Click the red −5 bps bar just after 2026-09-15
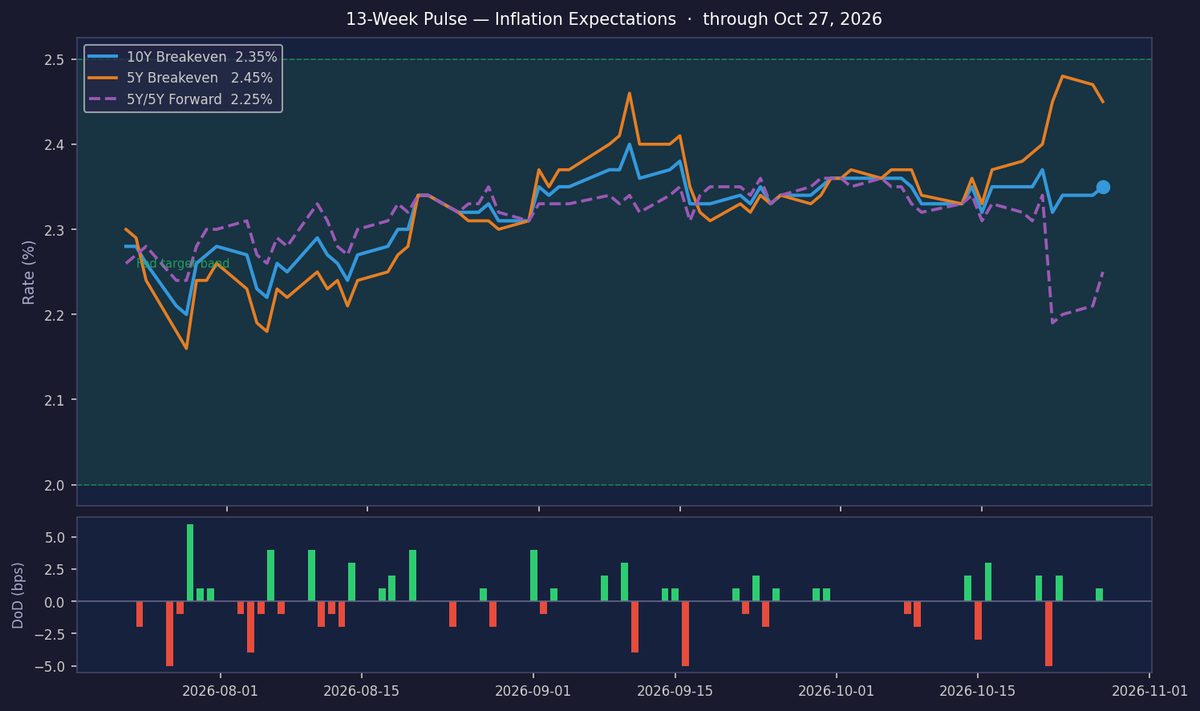The image size is (1200, 711). pyautogui.click(x=685, y=633)
